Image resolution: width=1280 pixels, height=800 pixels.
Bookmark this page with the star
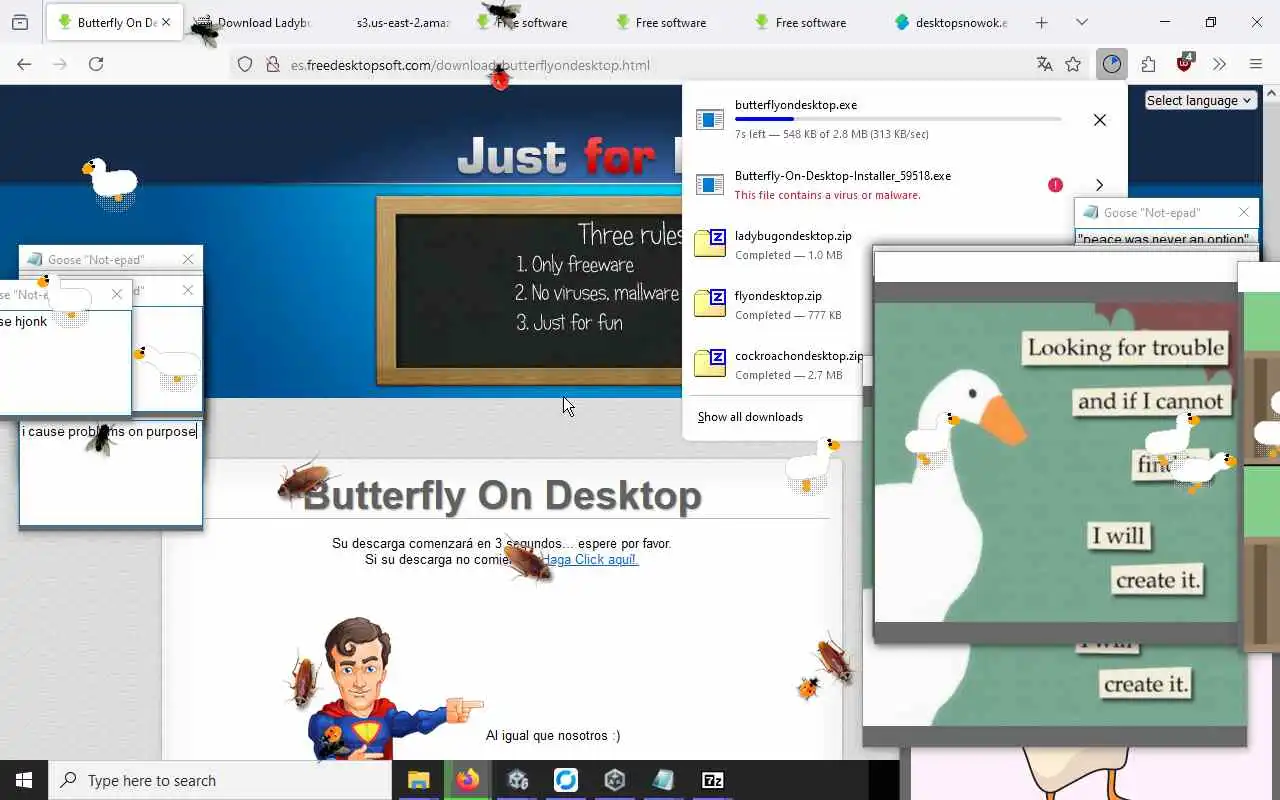1073,64
